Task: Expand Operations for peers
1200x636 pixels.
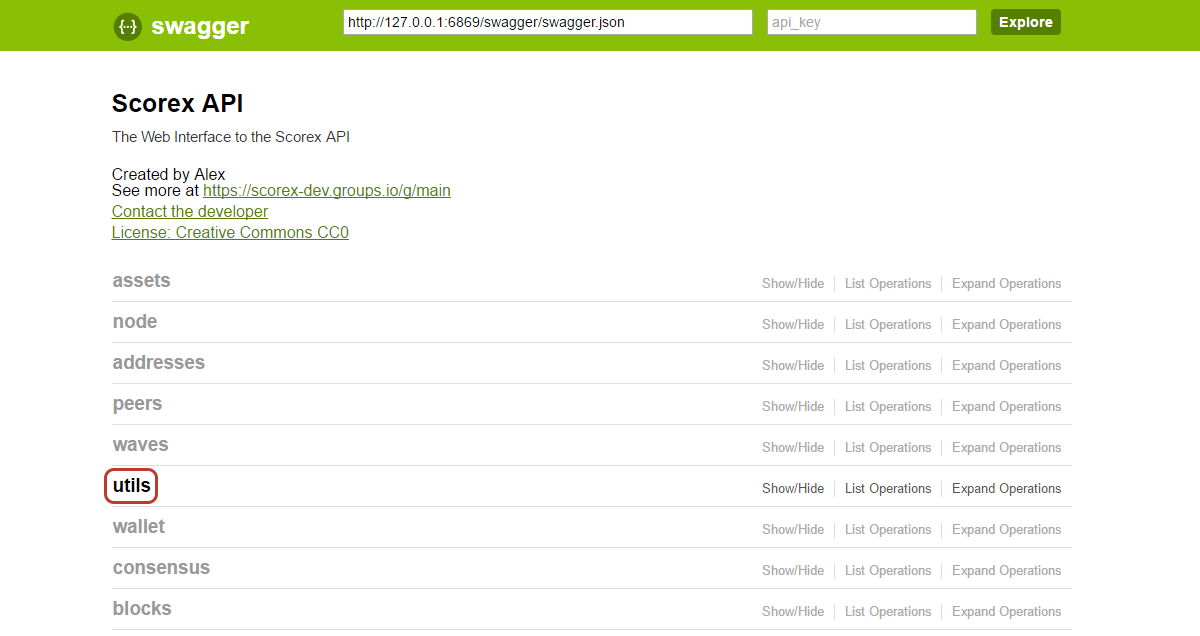Action: point(1006,406)
